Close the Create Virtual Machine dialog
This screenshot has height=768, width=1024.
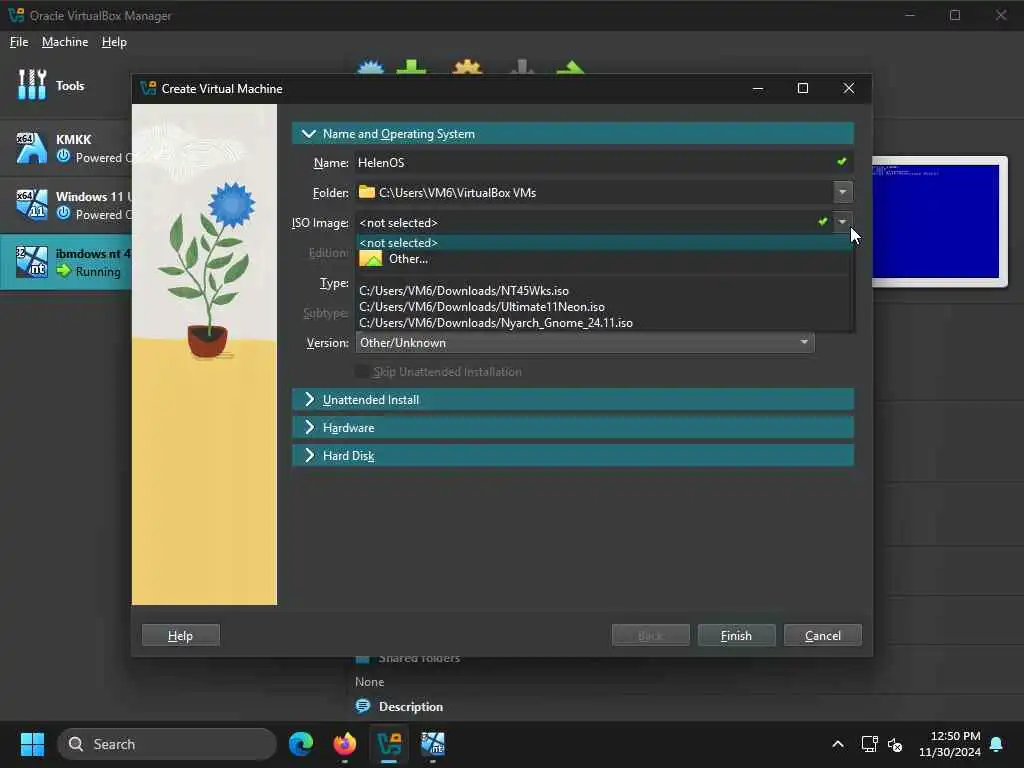point(848,88)
